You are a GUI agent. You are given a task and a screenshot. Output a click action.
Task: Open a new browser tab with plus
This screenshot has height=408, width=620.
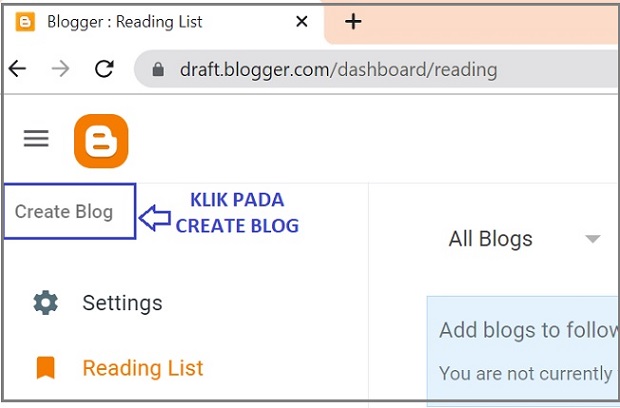click(x=352, y=21)
